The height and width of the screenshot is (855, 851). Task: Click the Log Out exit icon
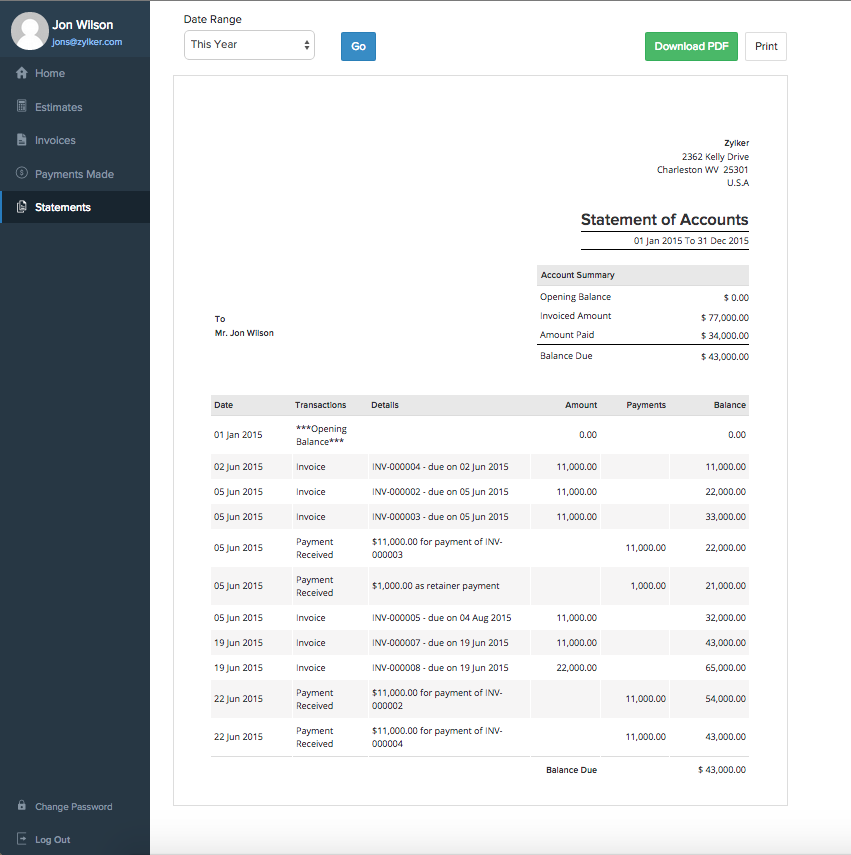click(22, 839)
